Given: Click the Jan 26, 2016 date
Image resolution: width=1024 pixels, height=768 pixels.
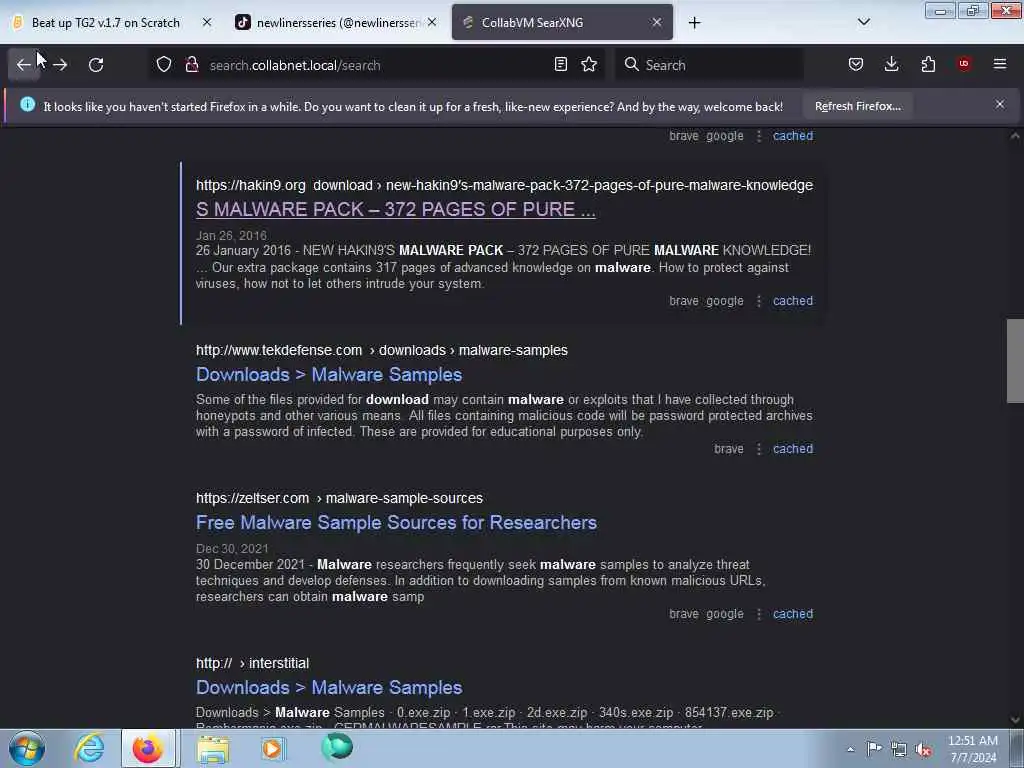Looking at the screenshot, I should 231,236.
